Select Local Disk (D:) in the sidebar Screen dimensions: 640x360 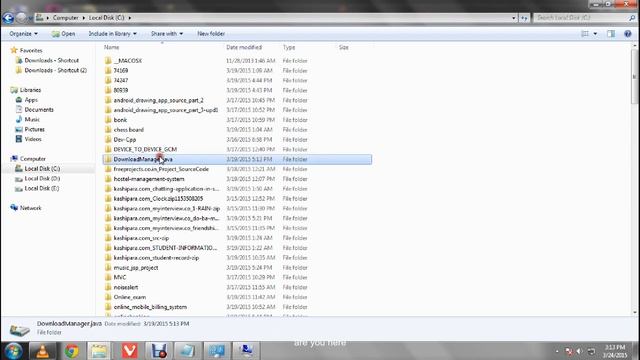42,178
